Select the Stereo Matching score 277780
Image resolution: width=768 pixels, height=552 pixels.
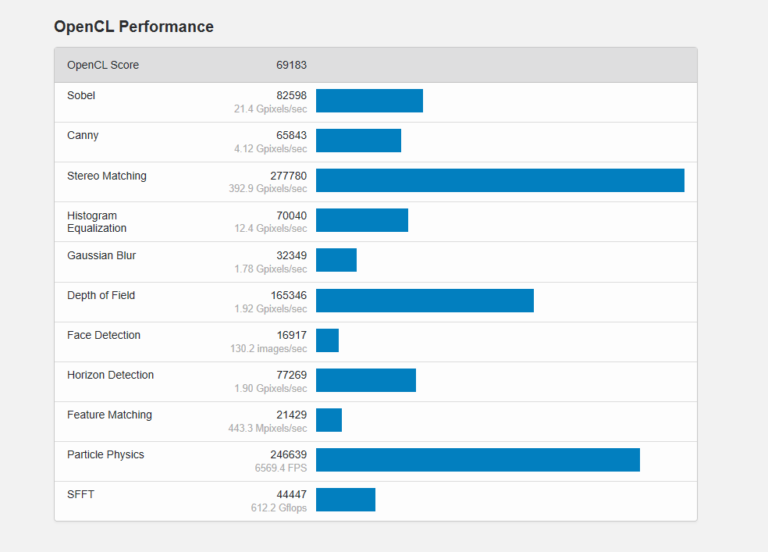tap(288, 176)
